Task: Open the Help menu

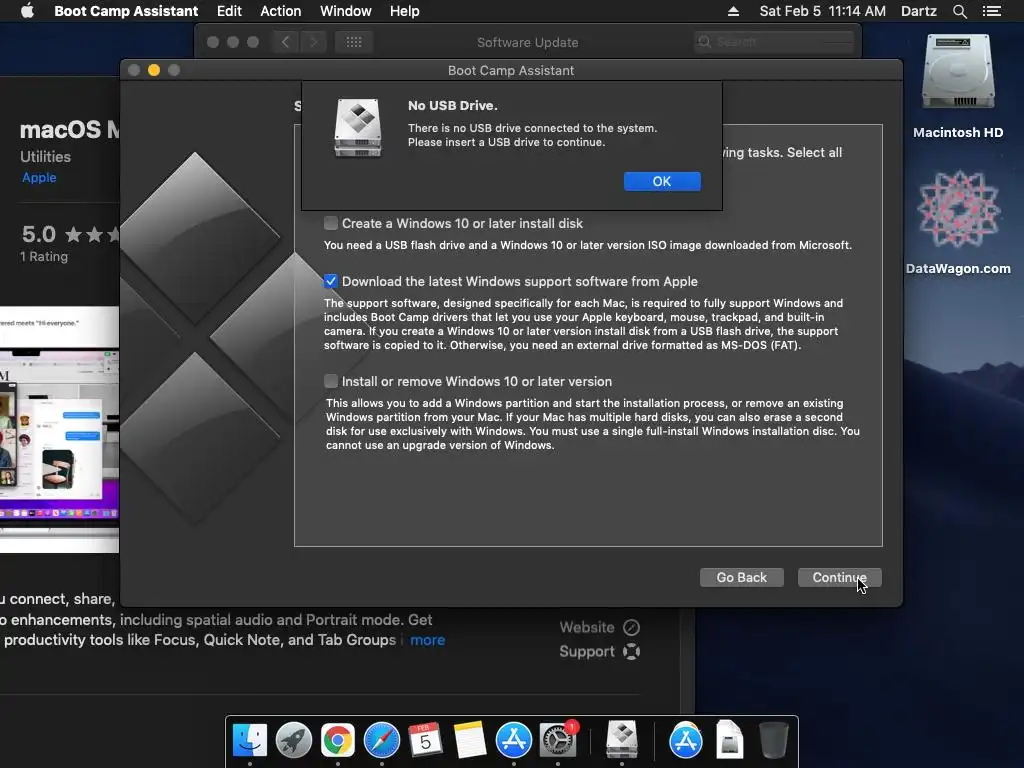Action: 404,11
